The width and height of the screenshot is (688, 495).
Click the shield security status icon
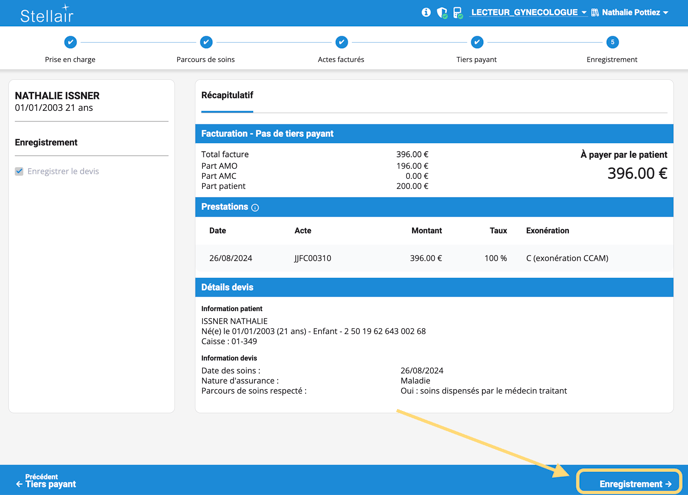442,13
